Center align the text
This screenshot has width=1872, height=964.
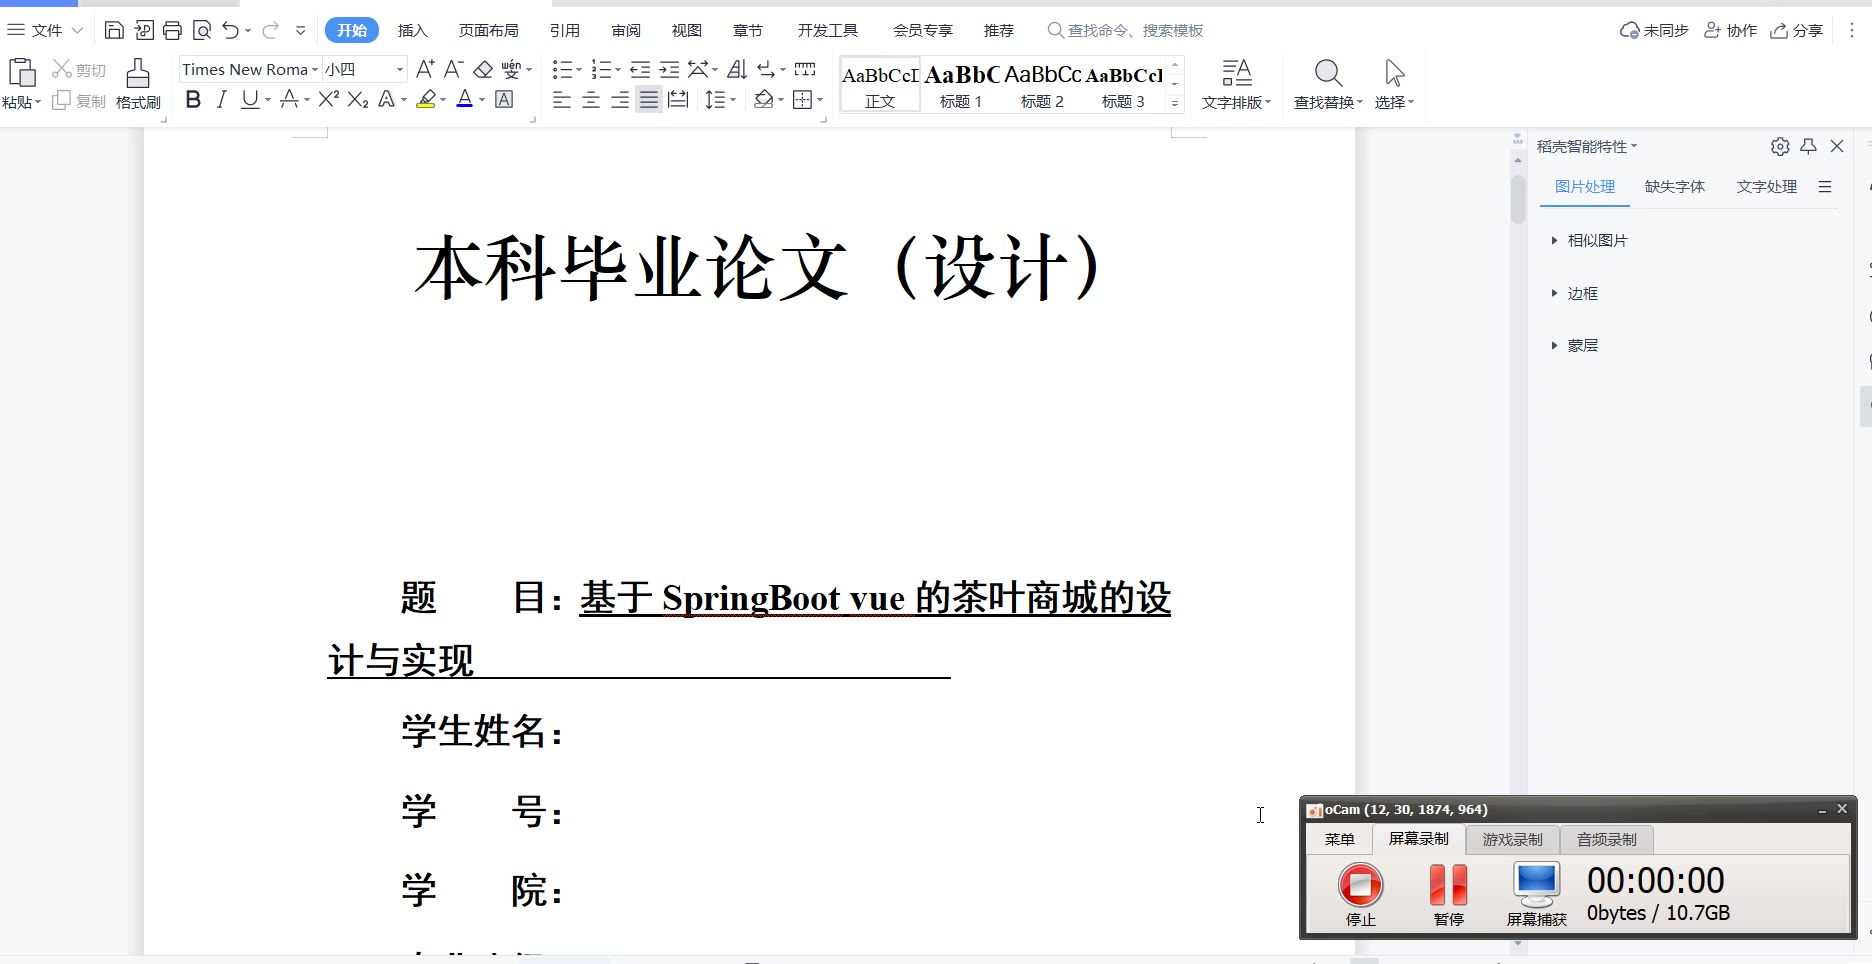[x=591, y=99]
